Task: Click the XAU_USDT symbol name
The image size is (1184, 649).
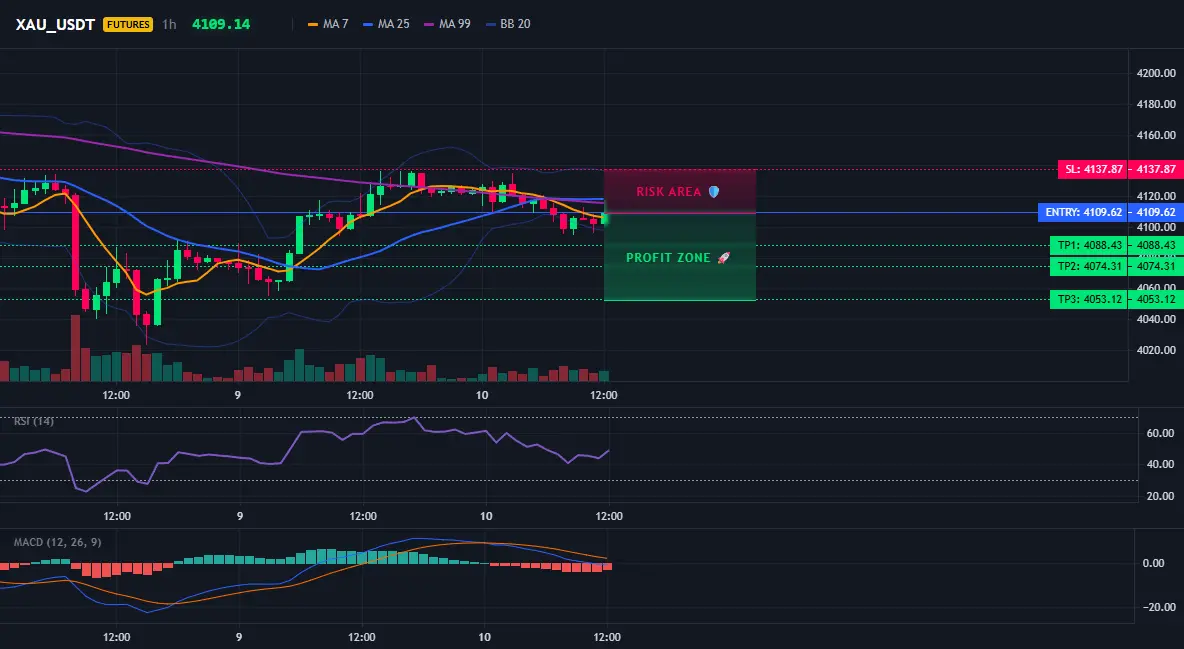Action: pyautogui.click(x=55, y=24)
